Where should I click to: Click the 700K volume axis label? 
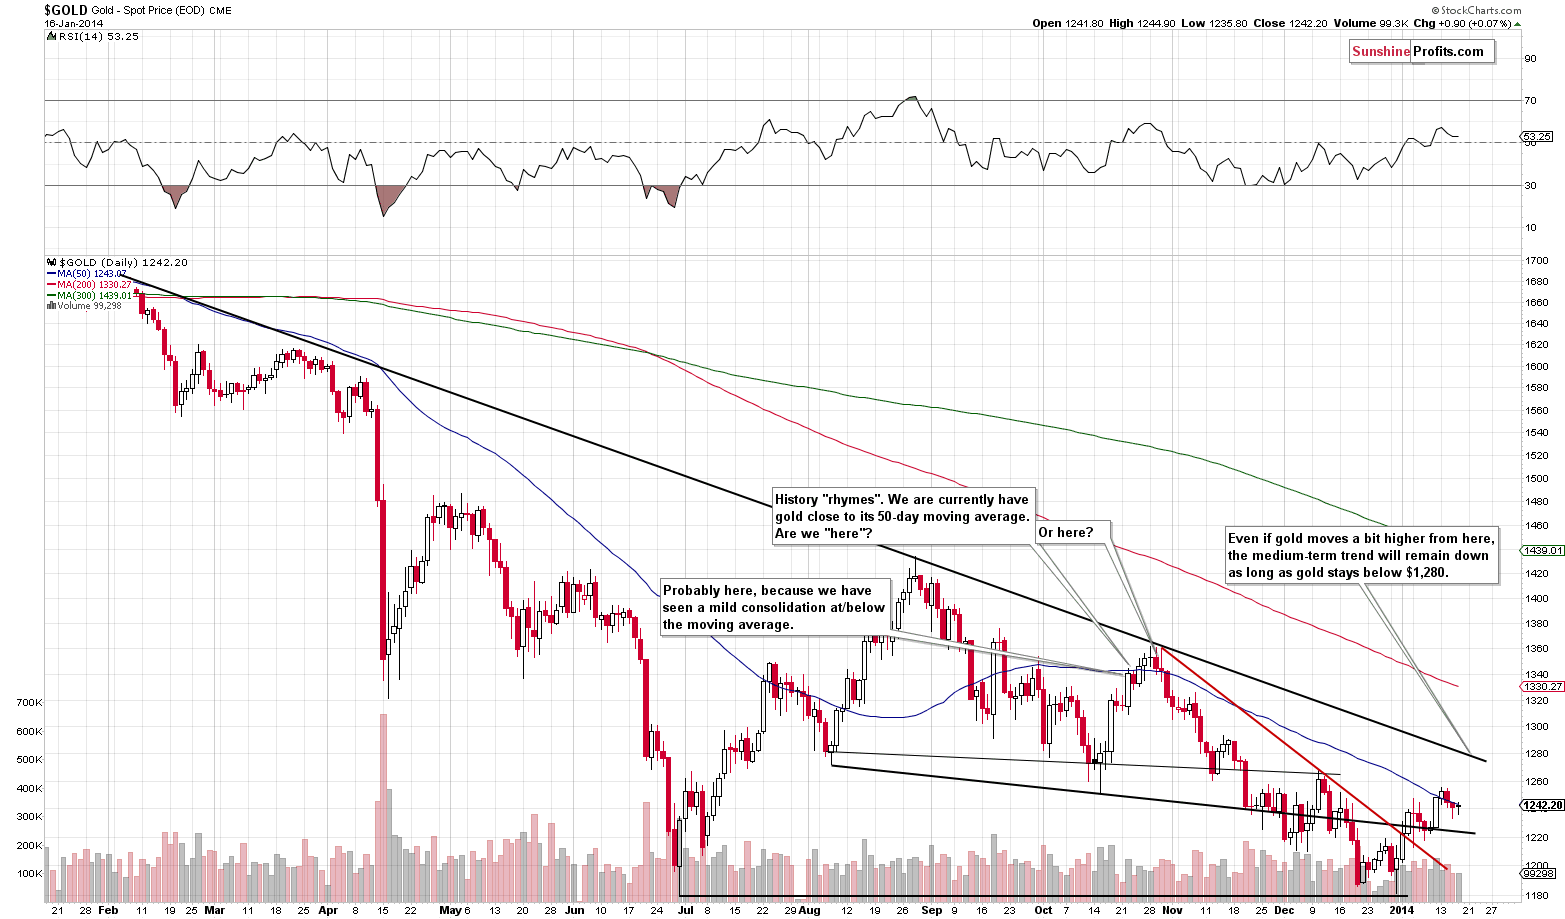pyautogui.click(x=29, y=703)
